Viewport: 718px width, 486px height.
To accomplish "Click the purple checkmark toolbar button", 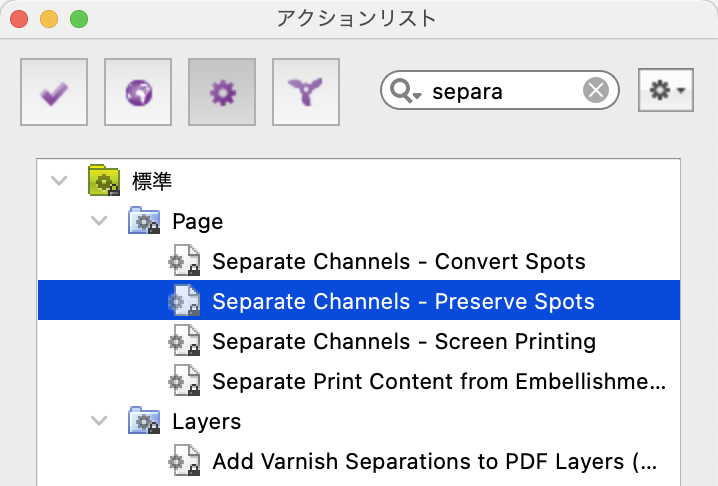I will (x=54, y=92).
